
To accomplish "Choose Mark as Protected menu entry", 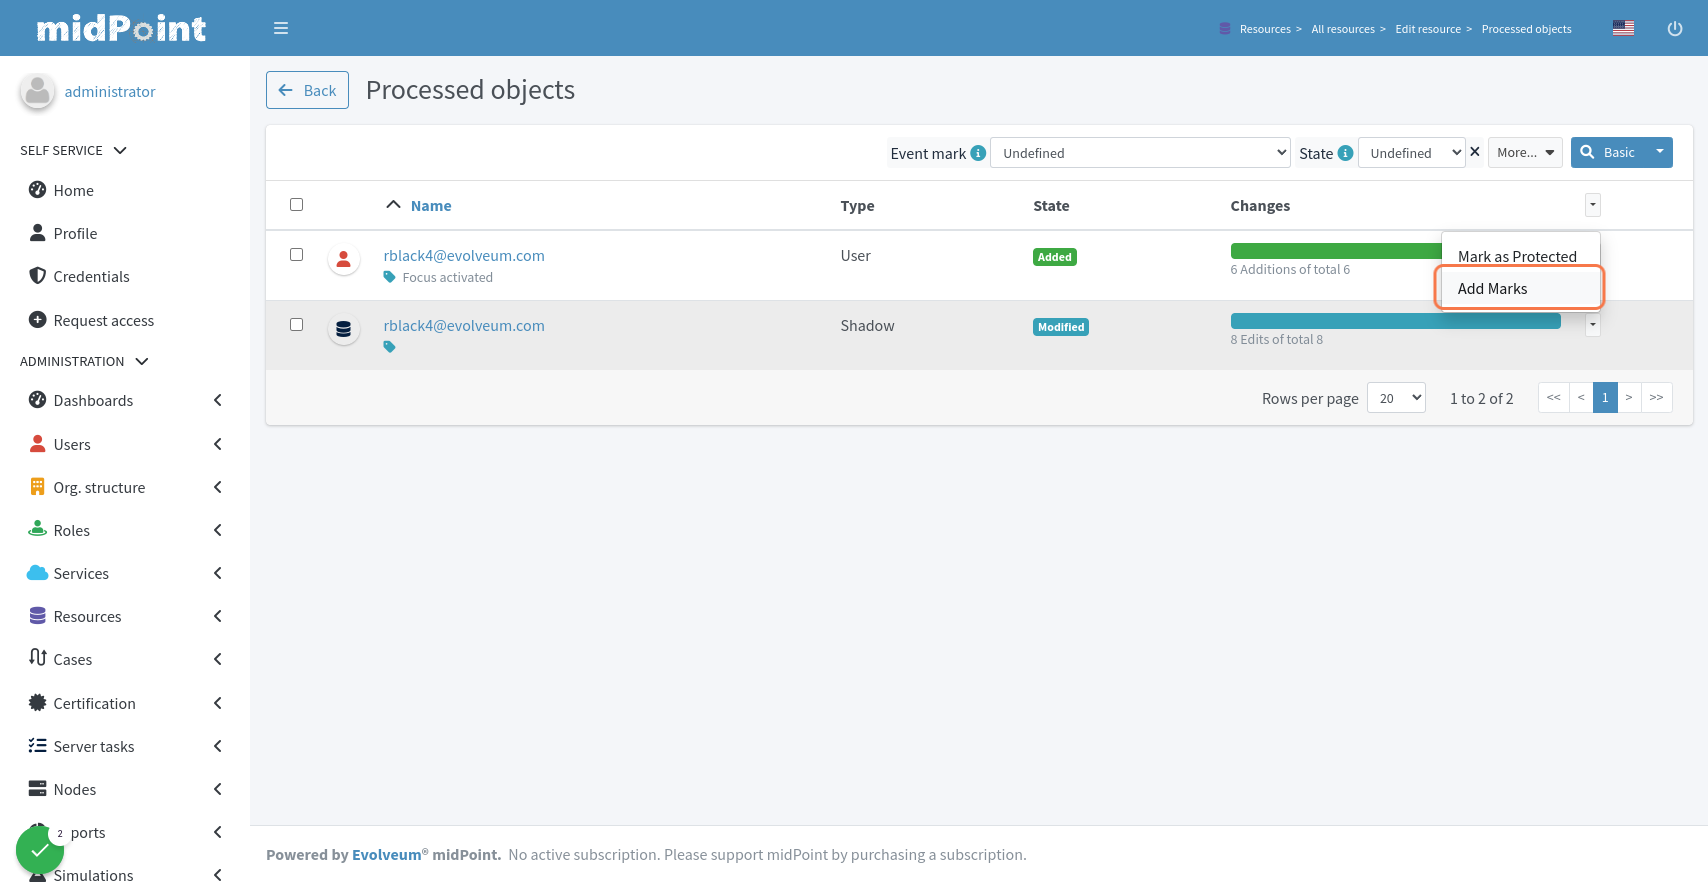I will tap(1516, 256).
